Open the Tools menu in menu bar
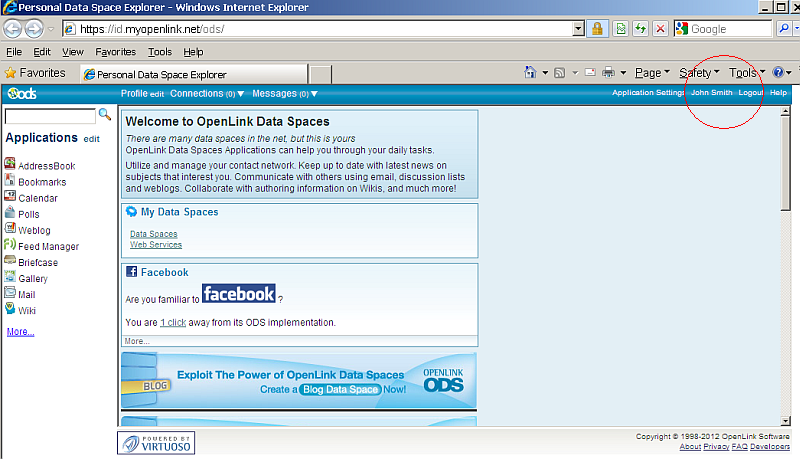The height and width of the screenshot is (459, 800). point(160,52)
